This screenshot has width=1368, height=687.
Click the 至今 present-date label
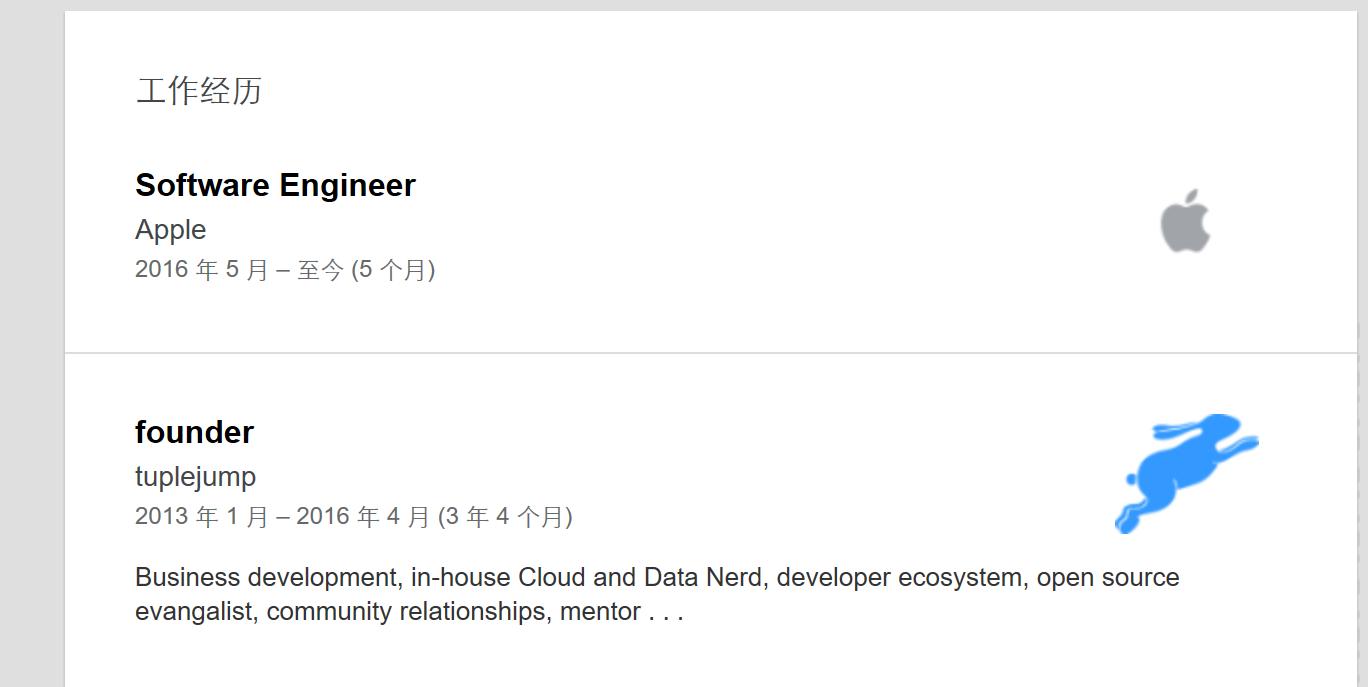pyautogui.click(x=320, y=270)
